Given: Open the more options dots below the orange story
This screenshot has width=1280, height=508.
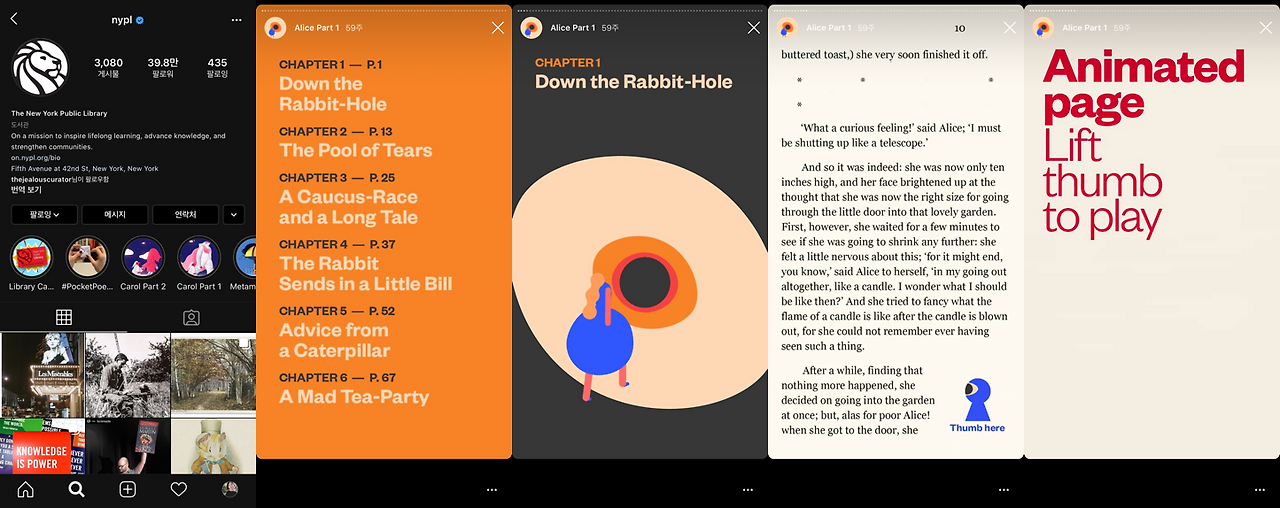Looking at the screenshot, I should pyautogui.click(x=492, y=490).
